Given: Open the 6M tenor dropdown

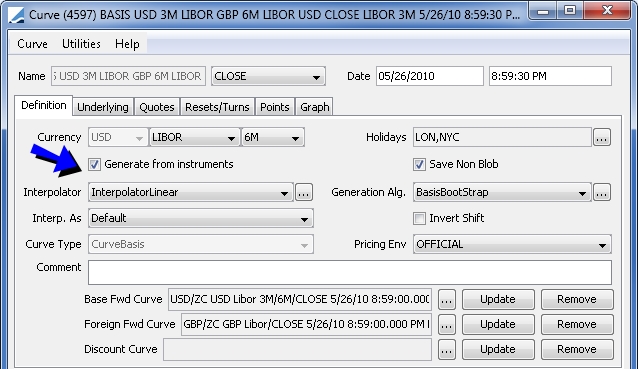Looking at the screenshot, I should (x=273, y=138).
